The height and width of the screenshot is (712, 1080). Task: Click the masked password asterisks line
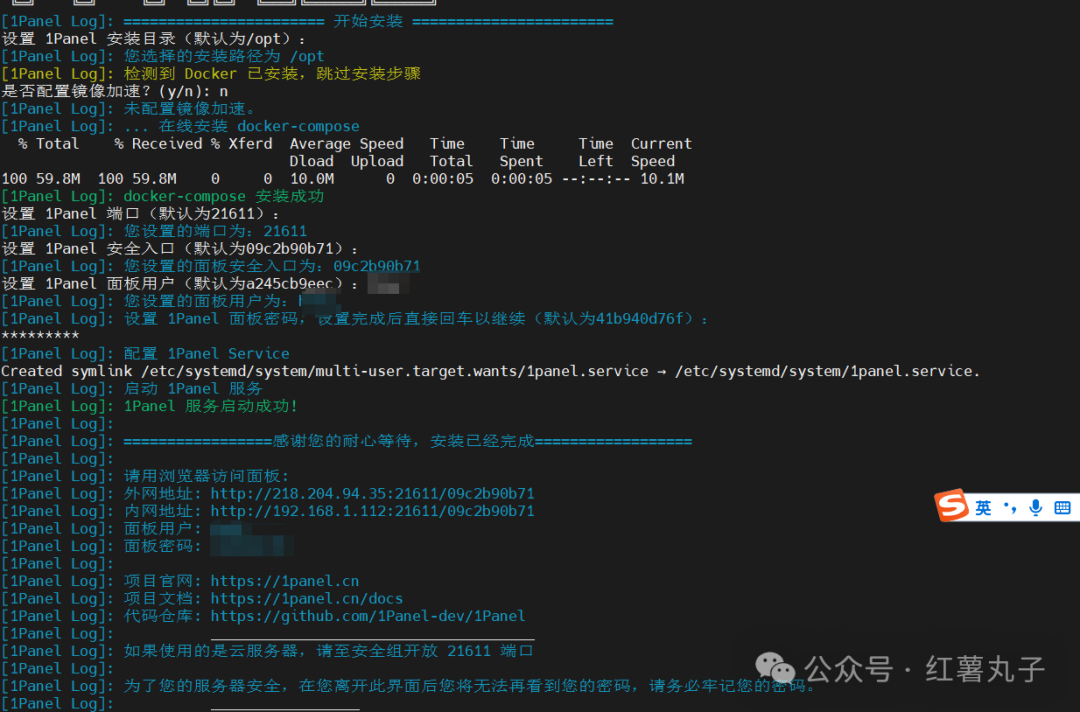(40, 336)
